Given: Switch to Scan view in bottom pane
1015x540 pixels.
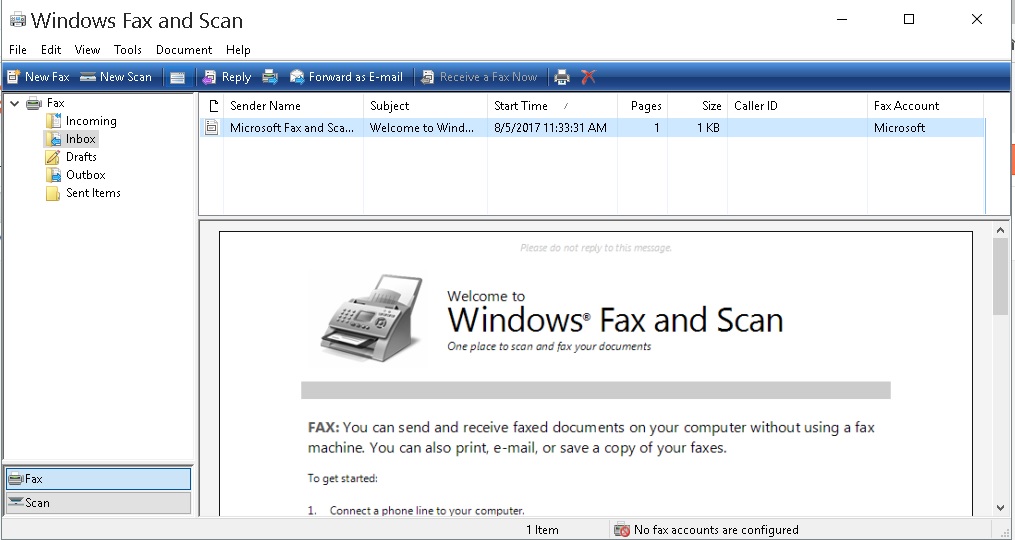Looking at the screenshot, I should point(98,503).
